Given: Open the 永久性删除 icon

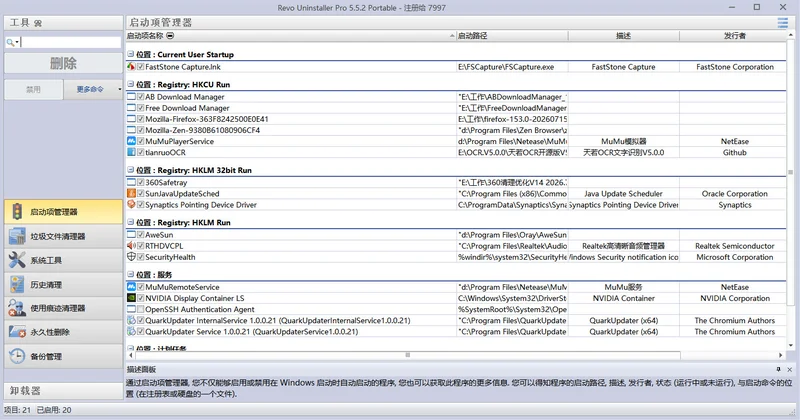Looking at the screenshot, I should (17, 332).
